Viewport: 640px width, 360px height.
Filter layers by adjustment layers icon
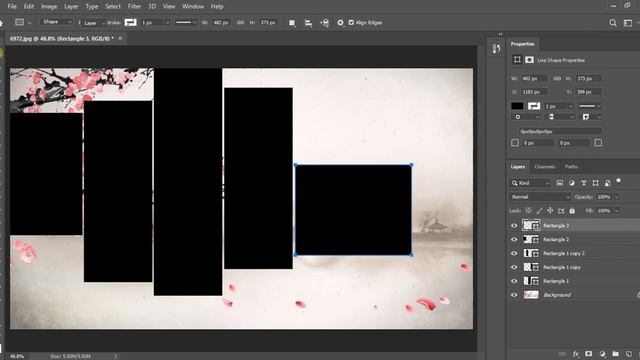click(x=572, y=183)
